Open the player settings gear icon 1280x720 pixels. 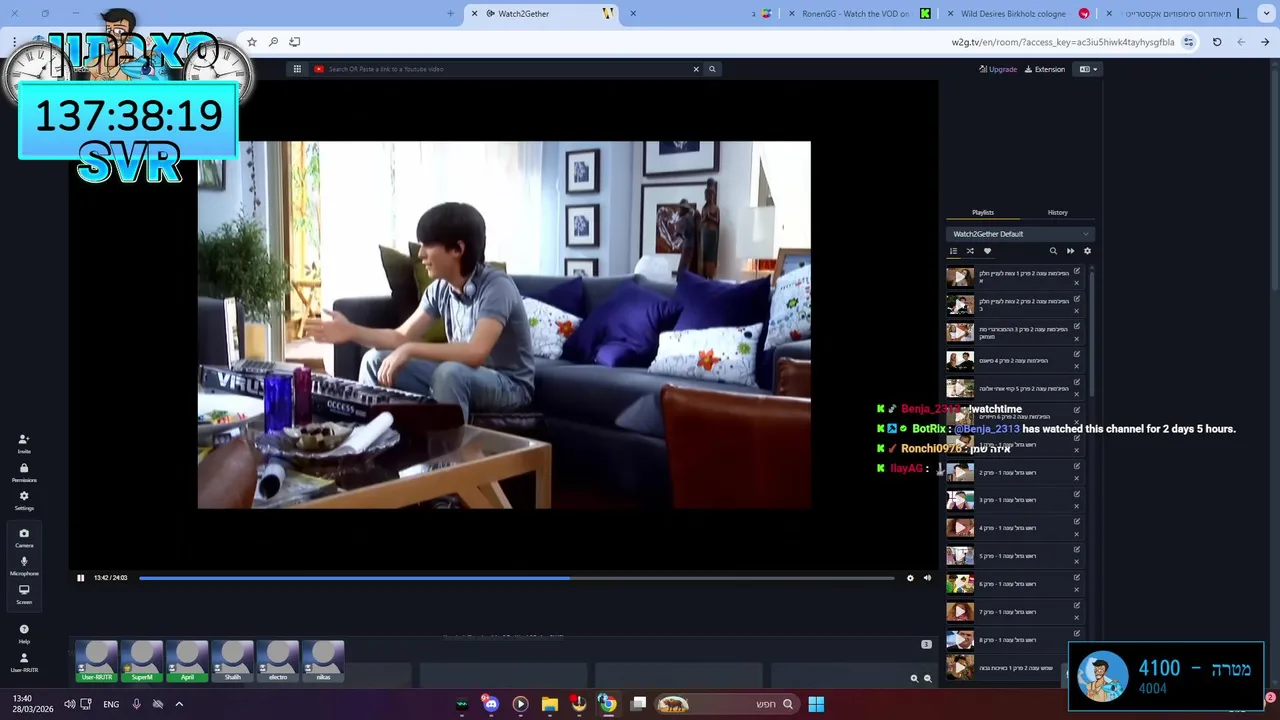910,578
